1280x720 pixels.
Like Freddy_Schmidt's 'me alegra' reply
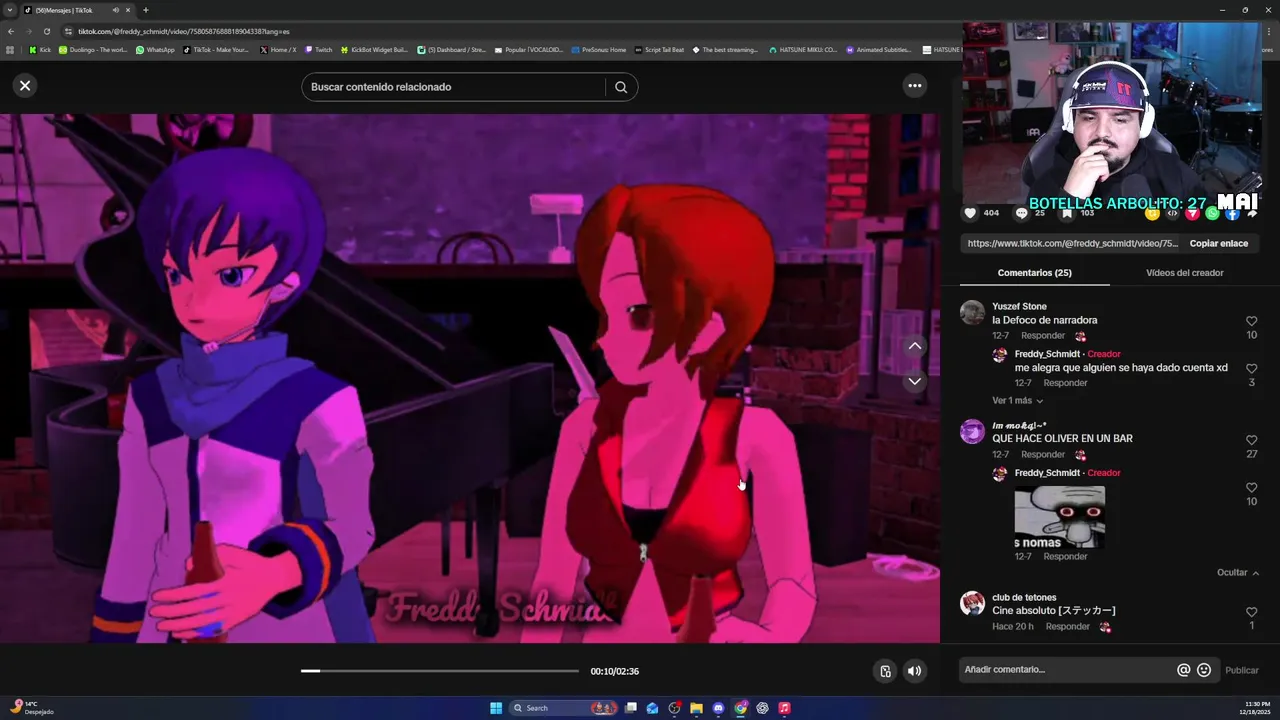(1251, 369)
